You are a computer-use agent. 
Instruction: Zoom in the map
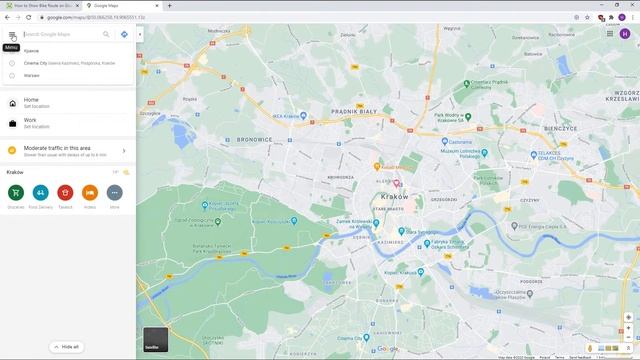point(629,328)
